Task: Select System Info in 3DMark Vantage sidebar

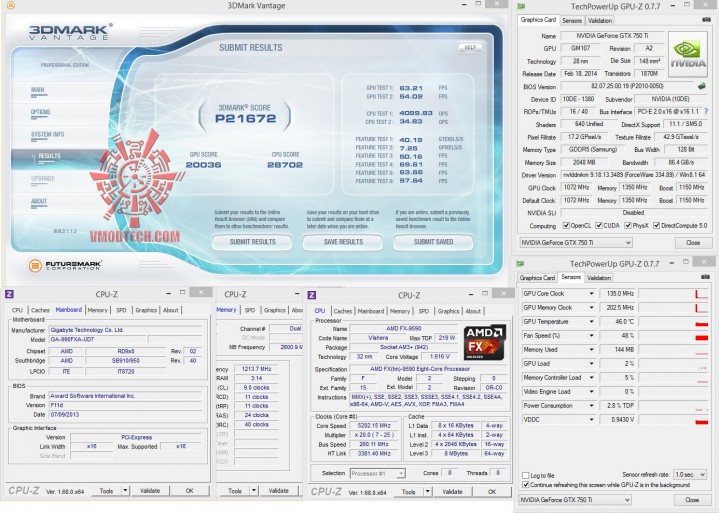Action: [x=47, y=136]
